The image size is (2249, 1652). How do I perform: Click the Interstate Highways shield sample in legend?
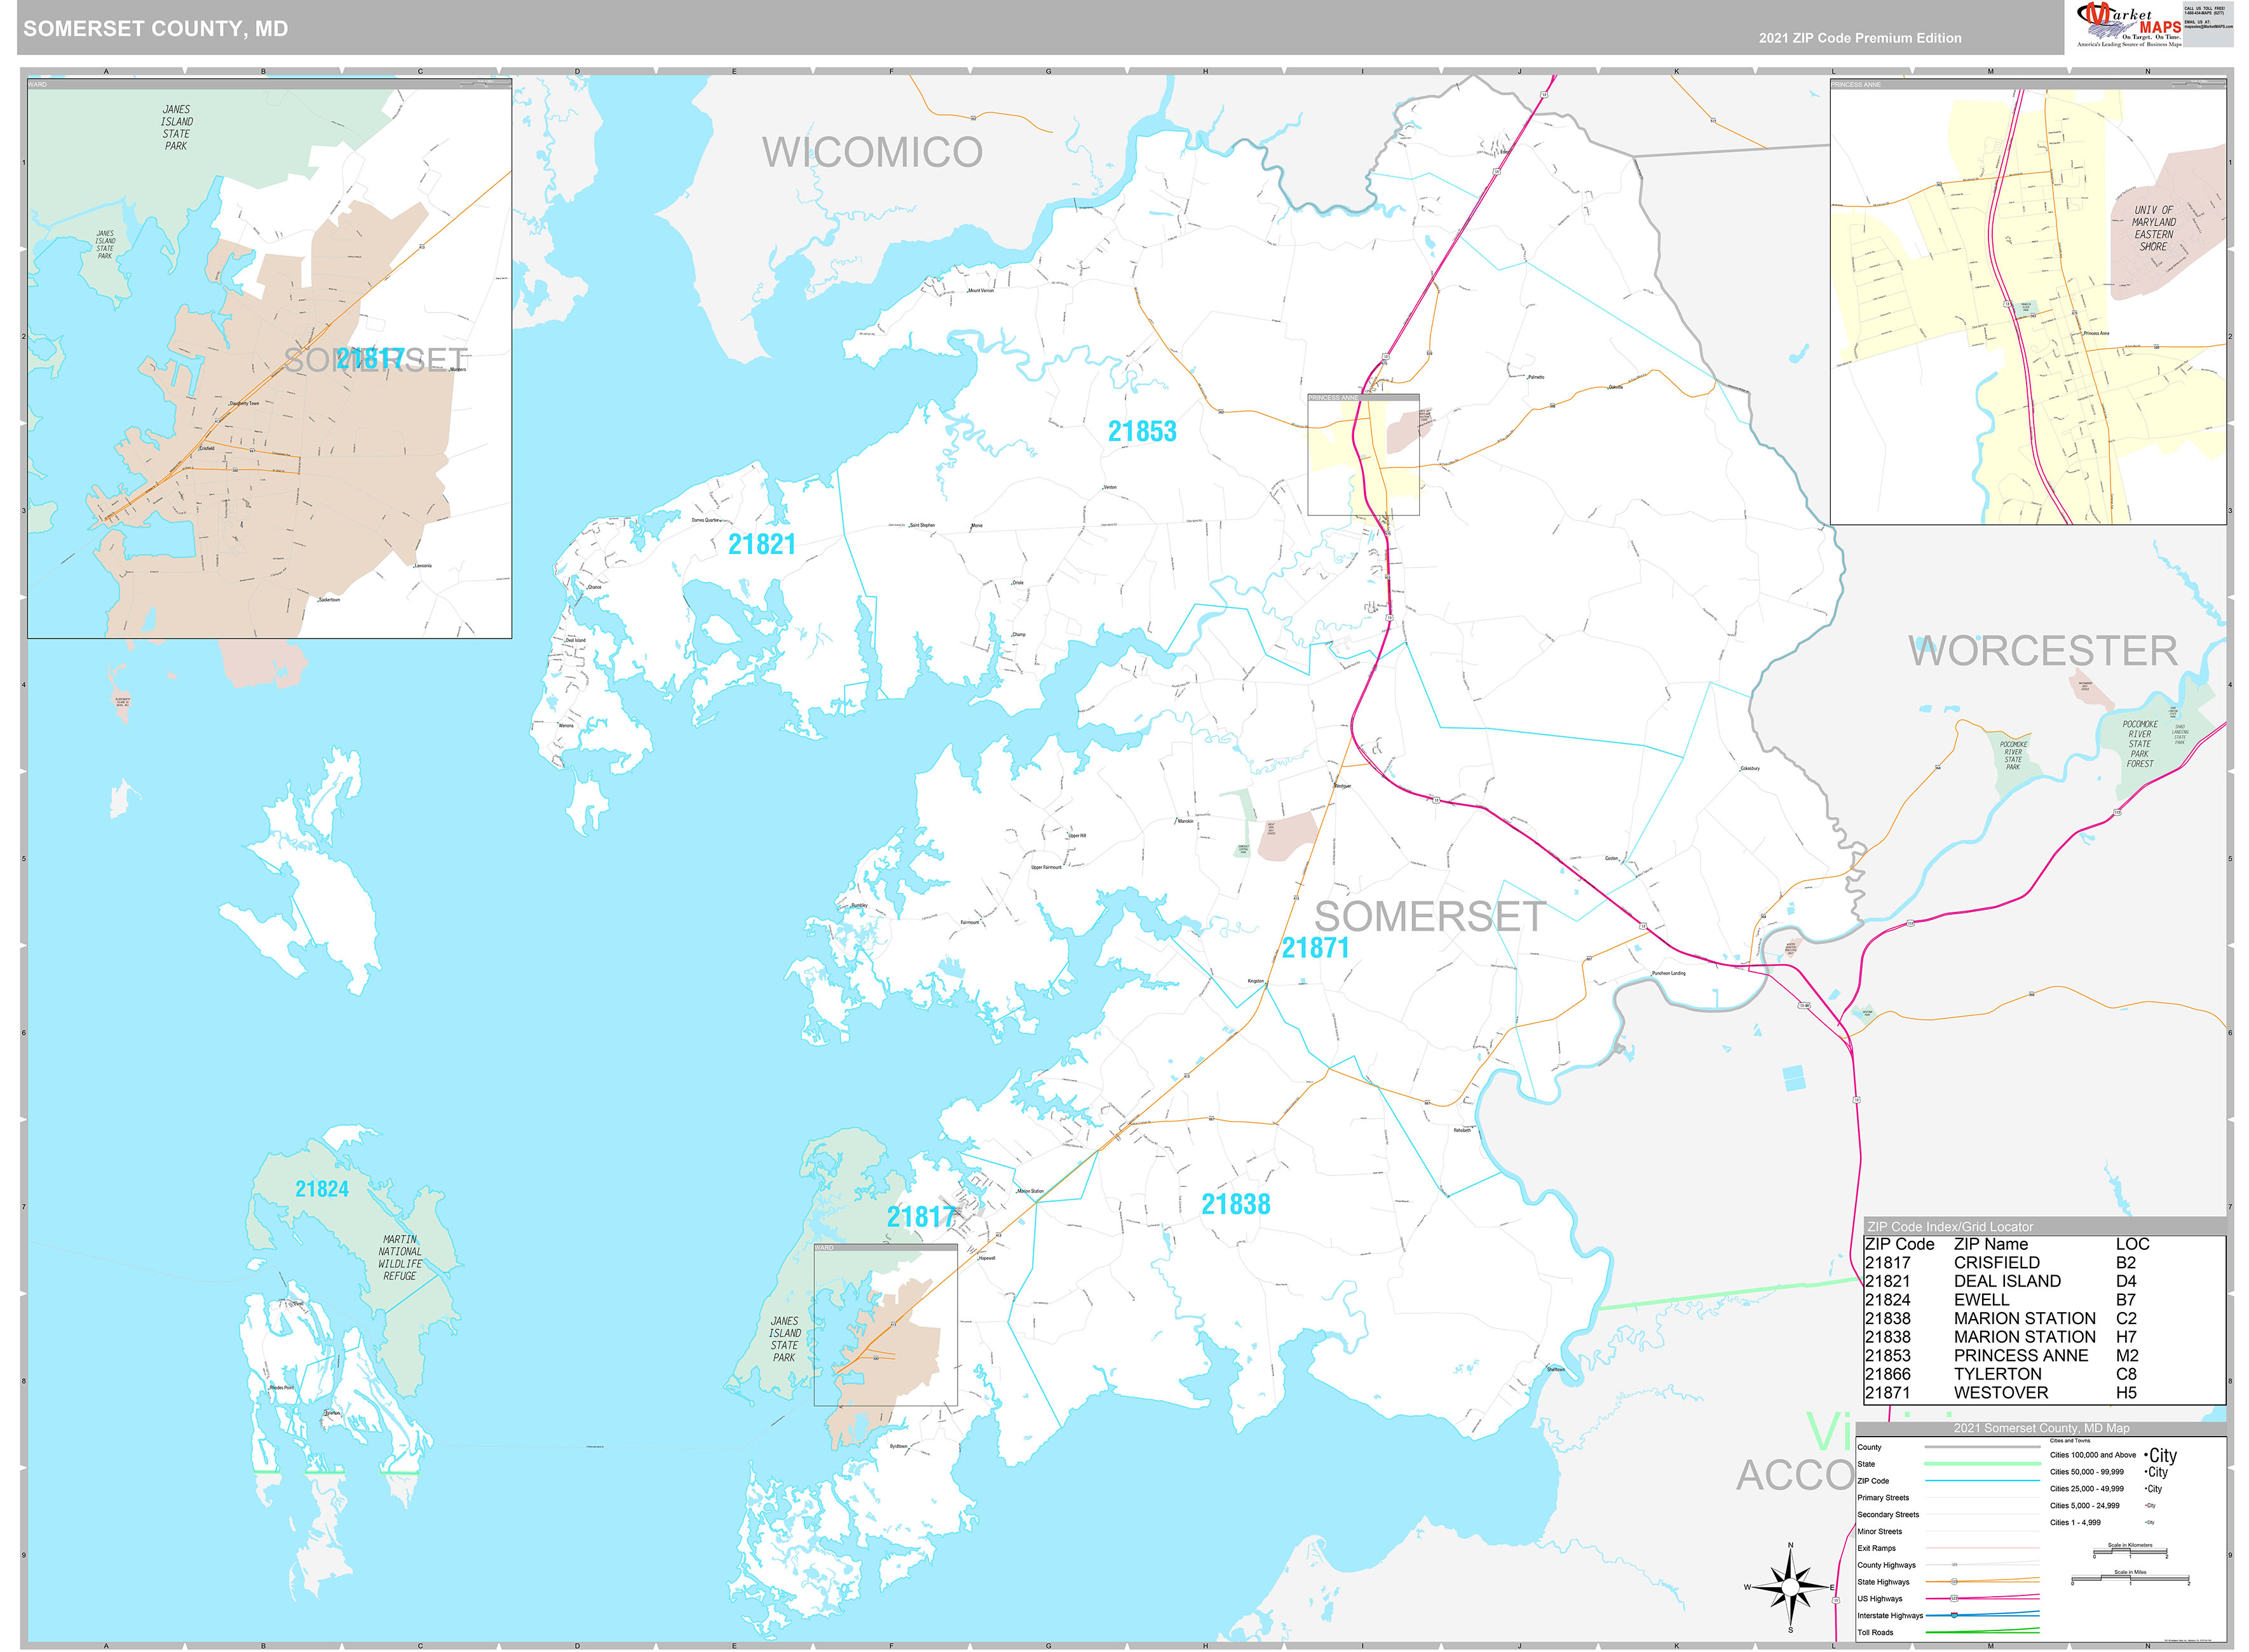point(1955,1615)
